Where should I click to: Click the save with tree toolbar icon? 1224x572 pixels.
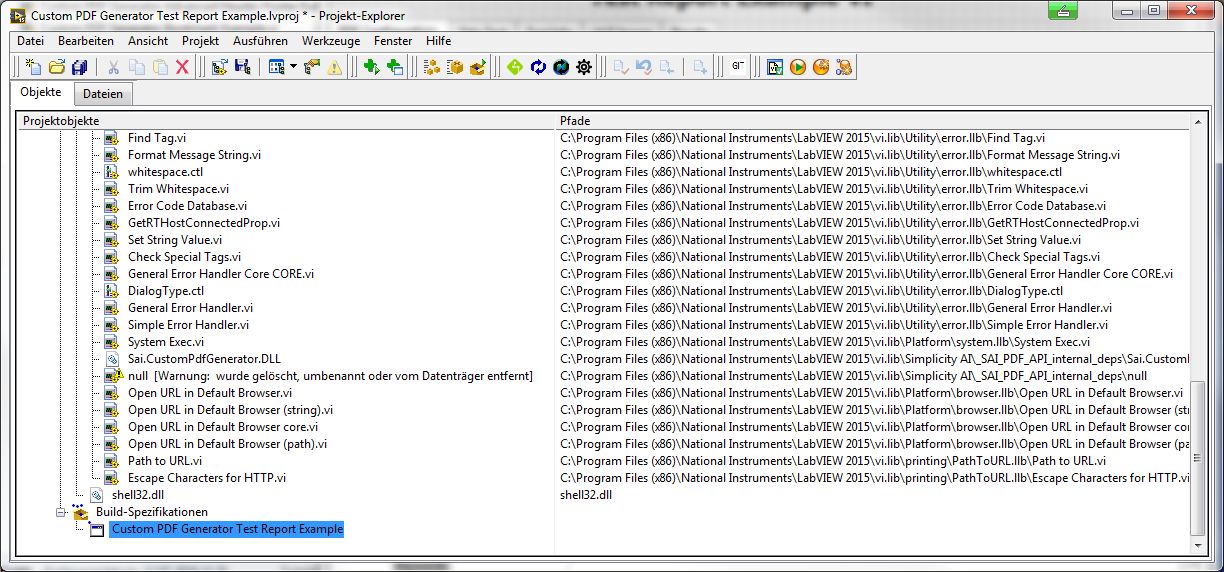(x=242, y=68)
